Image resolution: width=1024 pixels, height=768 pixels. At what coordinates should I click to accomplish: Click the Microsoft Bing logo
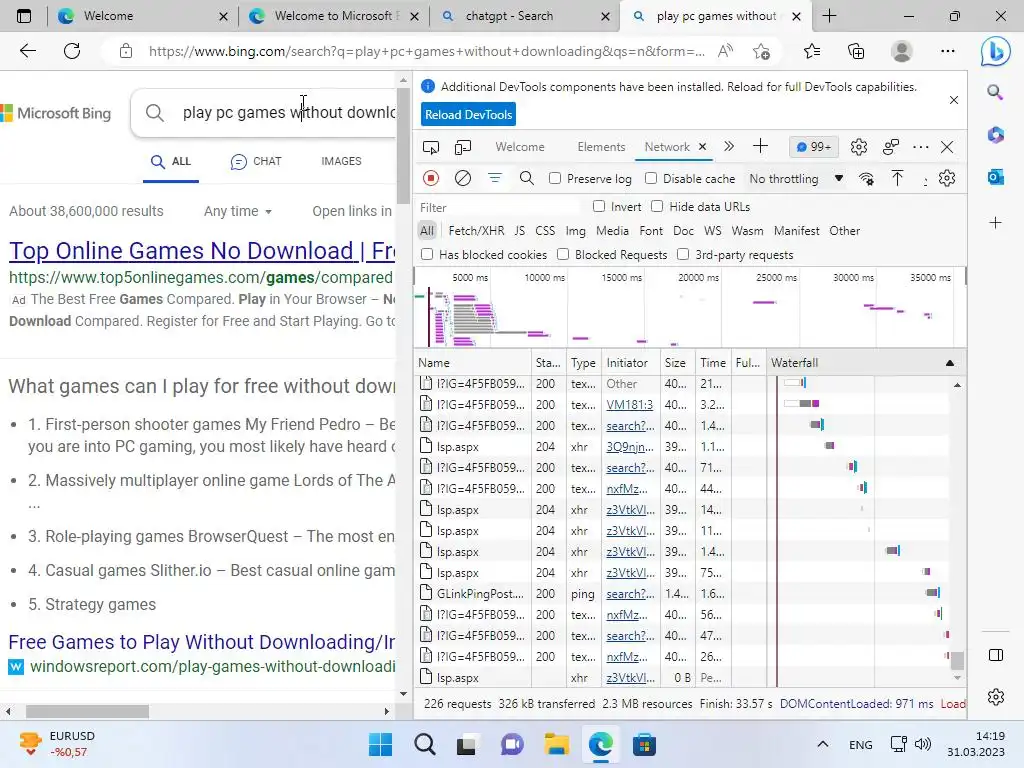(x=56, y=113)
